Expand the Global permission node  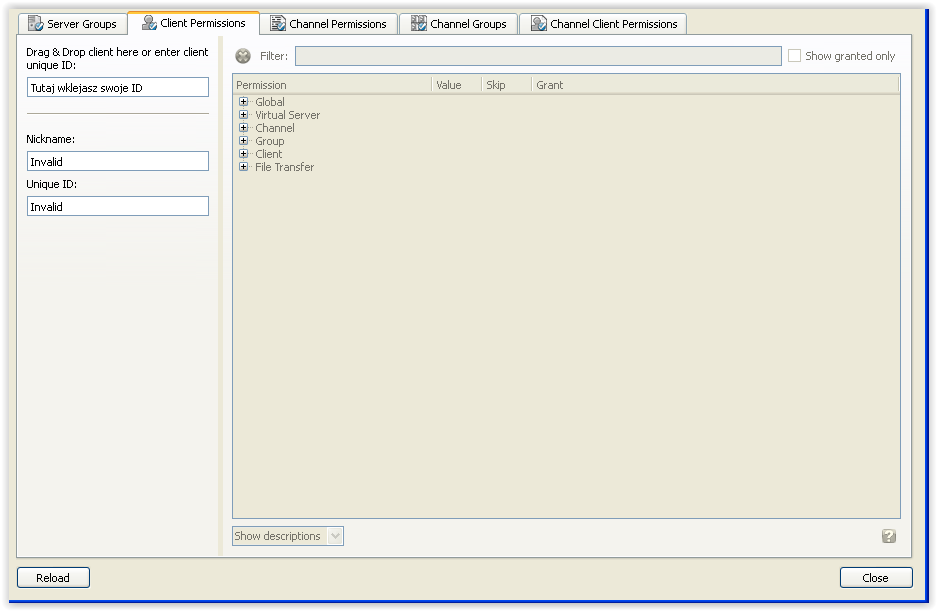pyautogui.click(x=243, y=102)
